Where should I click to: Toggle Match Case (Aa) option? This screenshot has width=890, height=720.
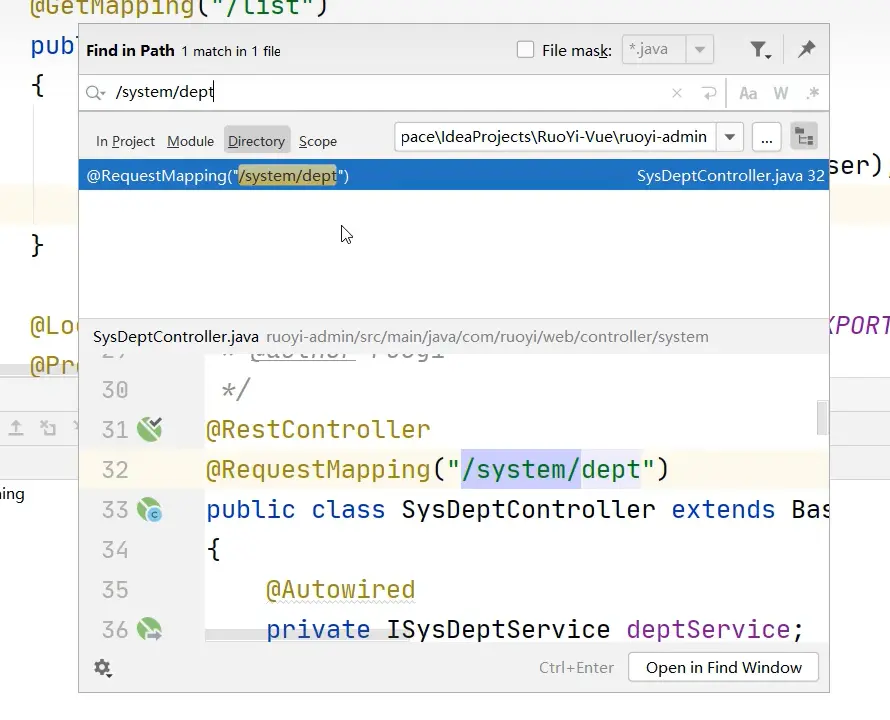pyautogui.click(x=748, y=93)
